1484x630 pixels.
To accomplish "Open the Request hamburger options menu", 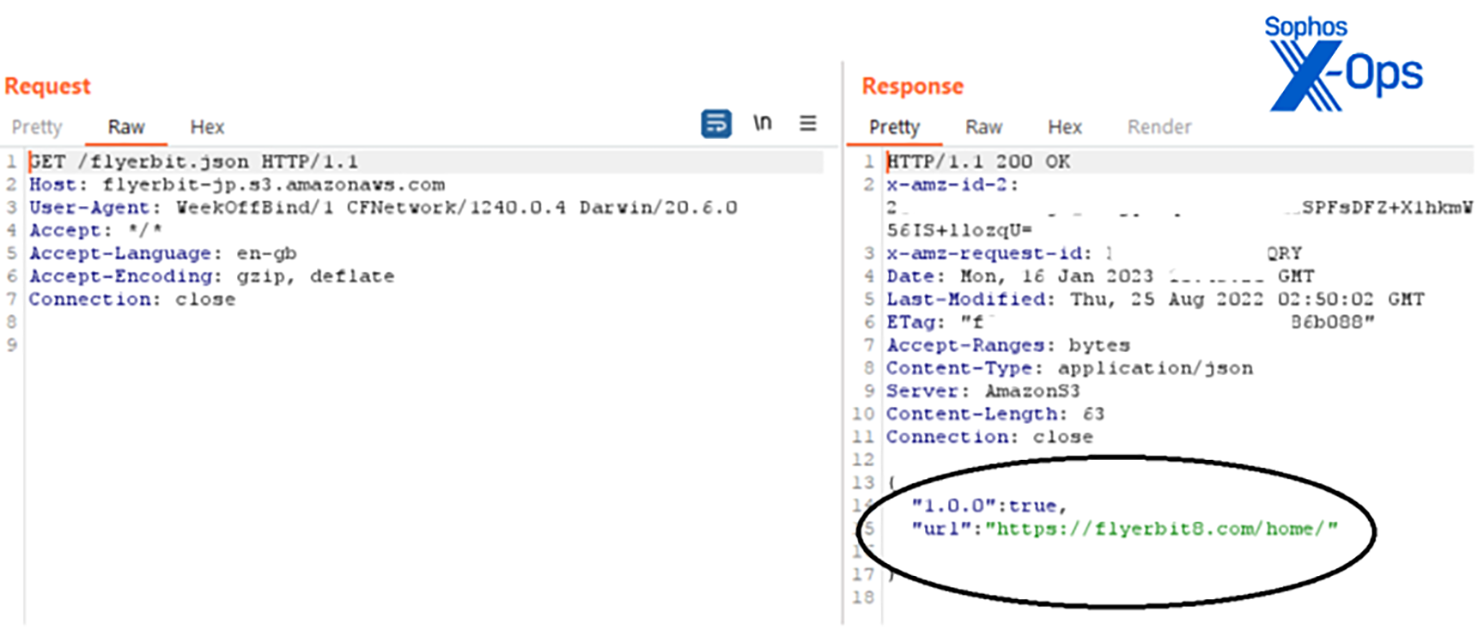I will (x=808, y=124).
